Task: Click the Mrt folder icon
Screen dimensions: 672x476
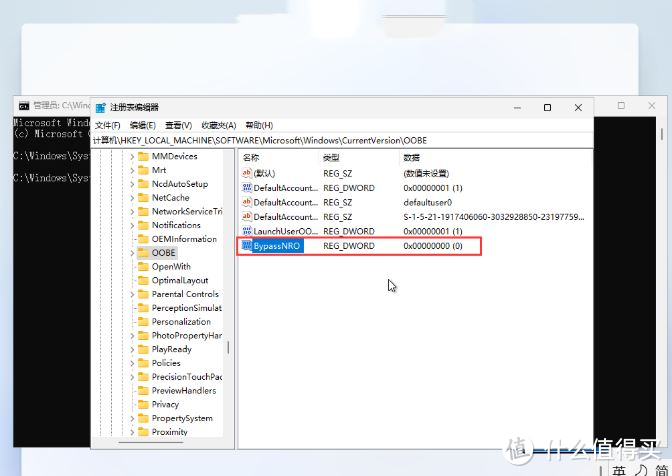Action: tap(143, 170)
